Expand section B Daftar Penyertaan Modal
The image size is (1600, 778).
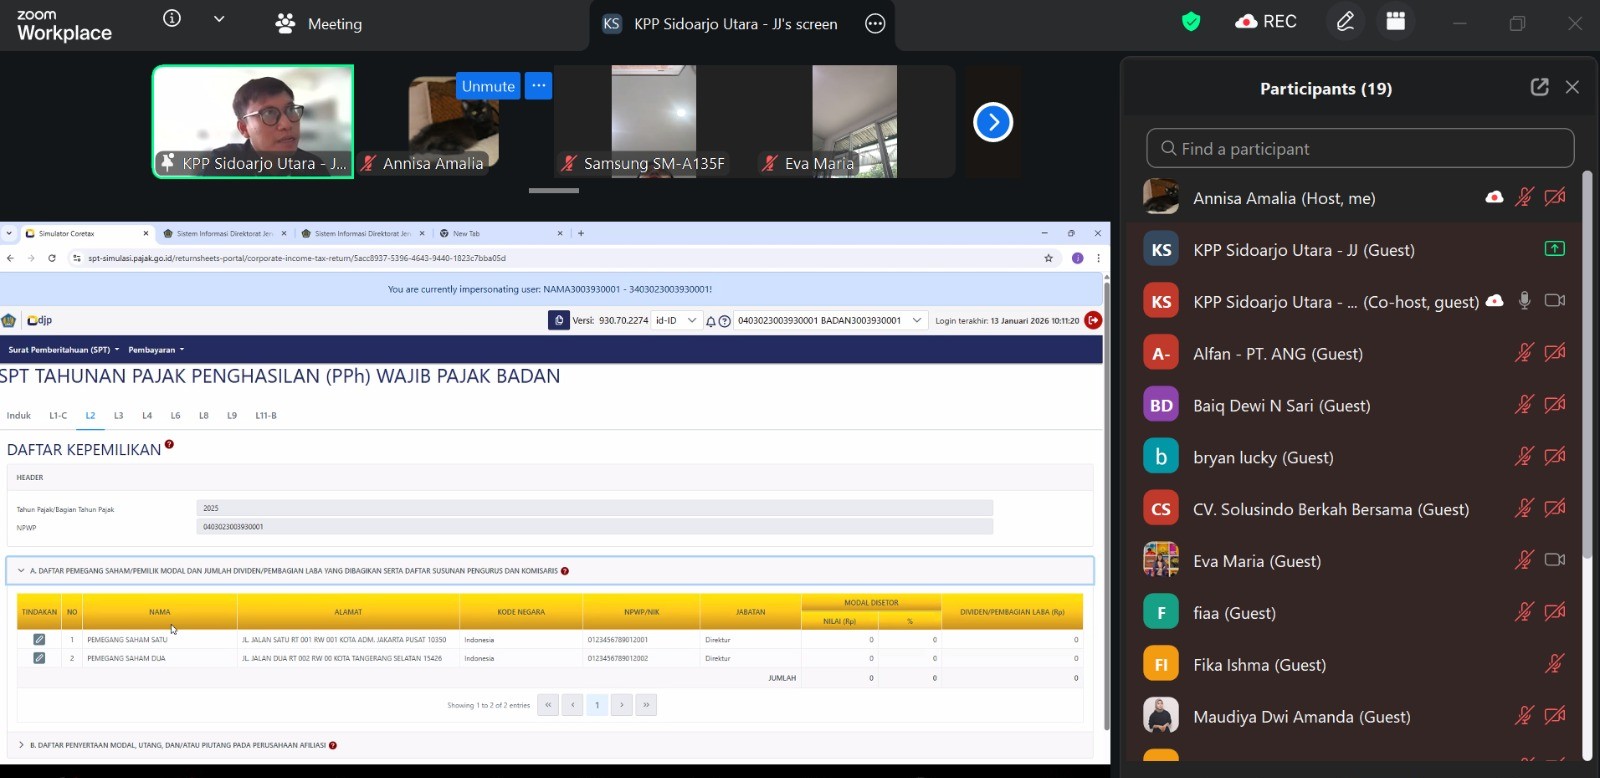(x=22, y=745)
